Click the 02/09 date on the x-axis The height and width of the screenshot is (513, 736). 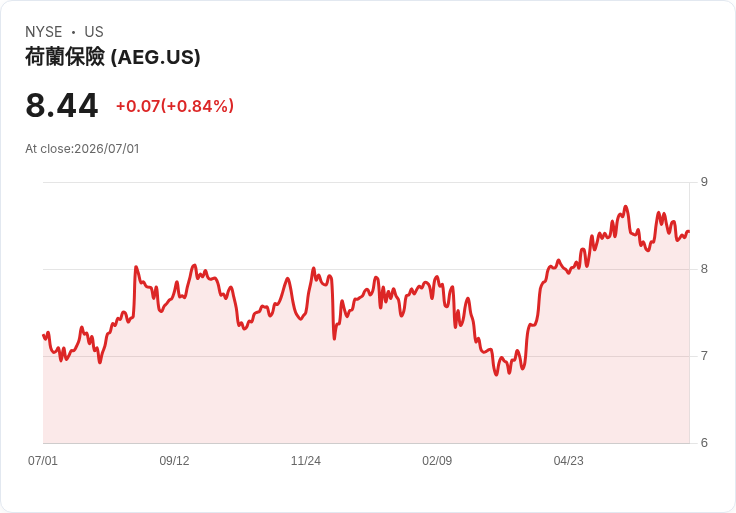[437, 460]
